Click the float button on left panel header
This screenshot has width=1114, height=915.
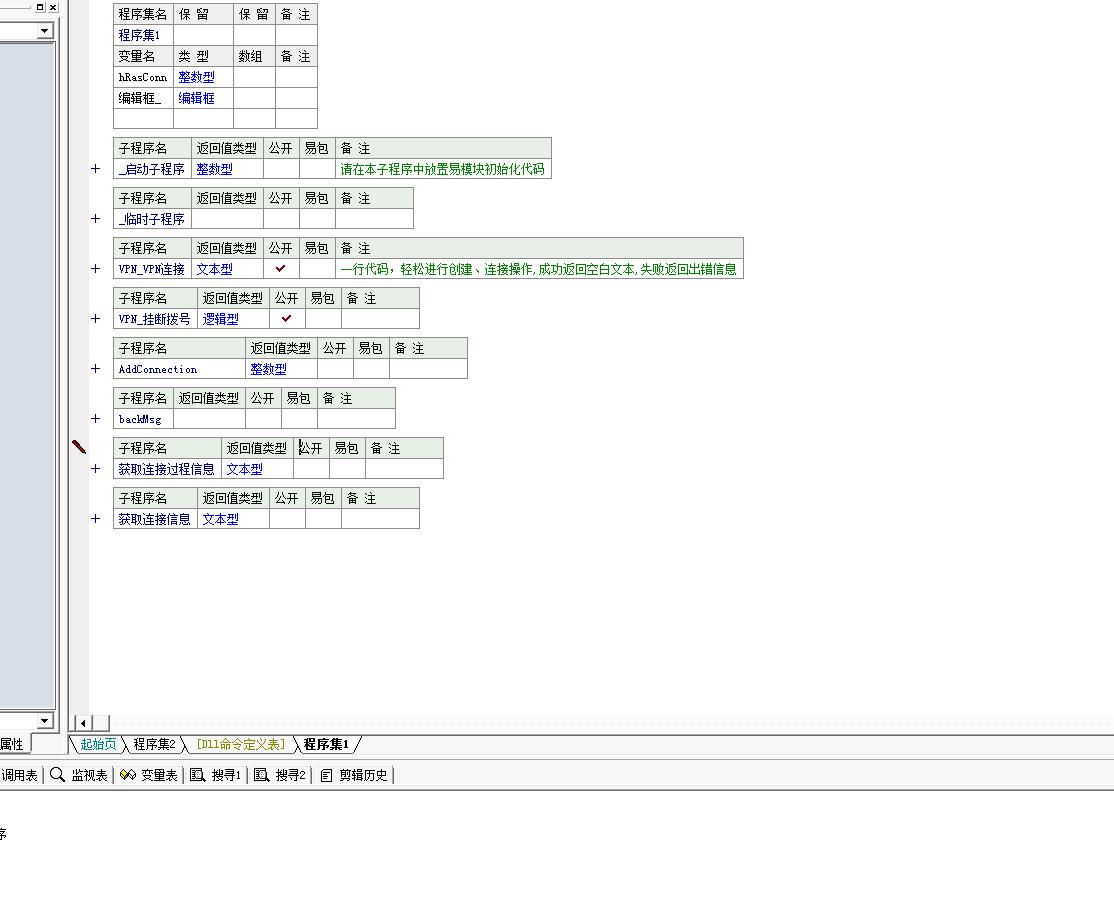40,7
